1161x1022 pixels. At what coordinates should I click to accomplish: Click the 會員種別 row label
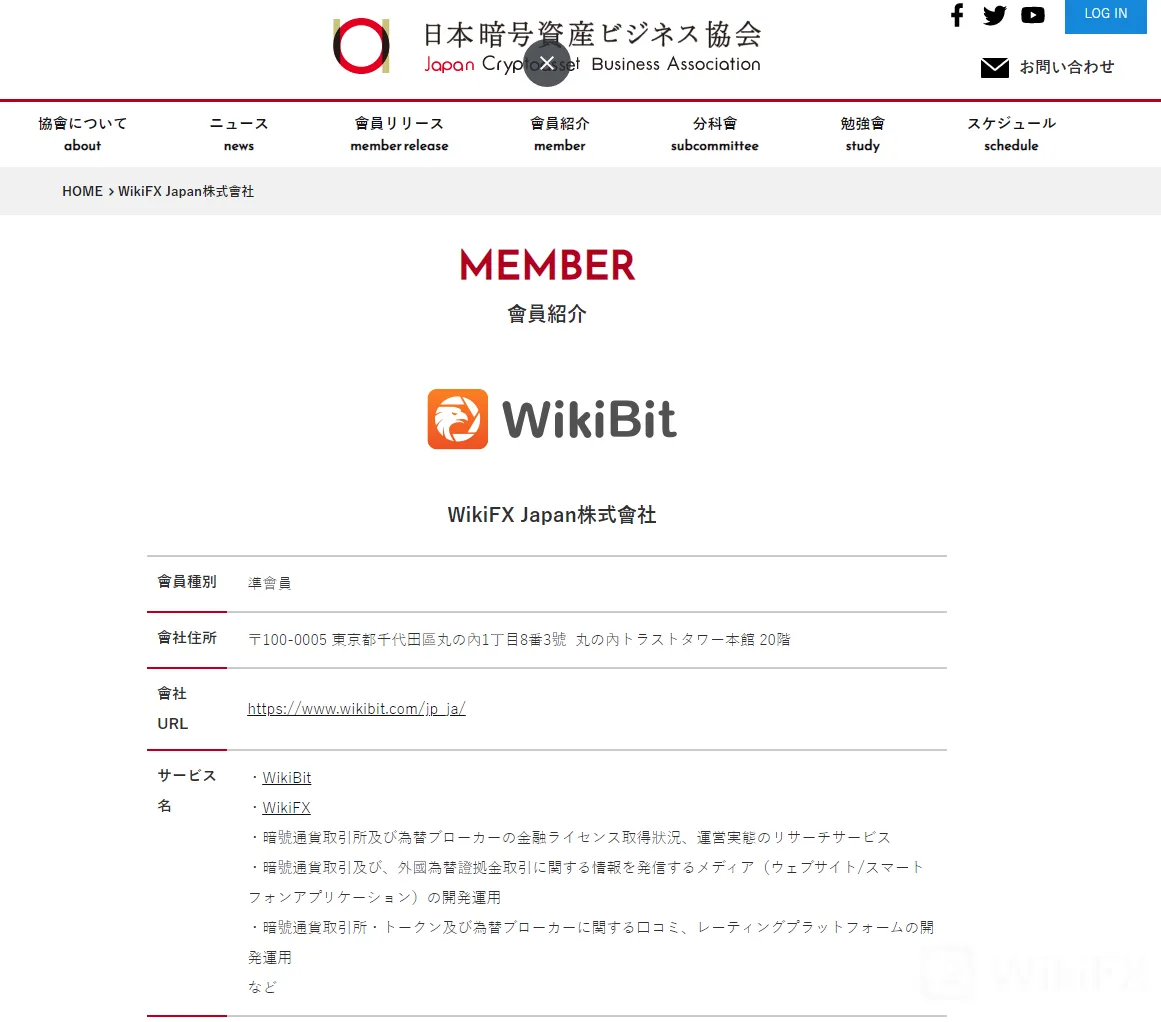click(187, 582)
